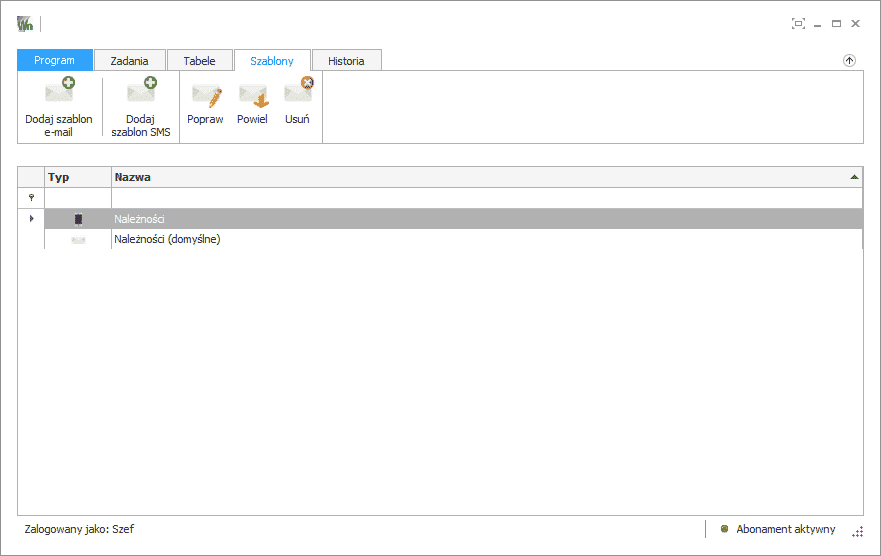Toggle the Nazwa sort direction arrow

(854, 177)
